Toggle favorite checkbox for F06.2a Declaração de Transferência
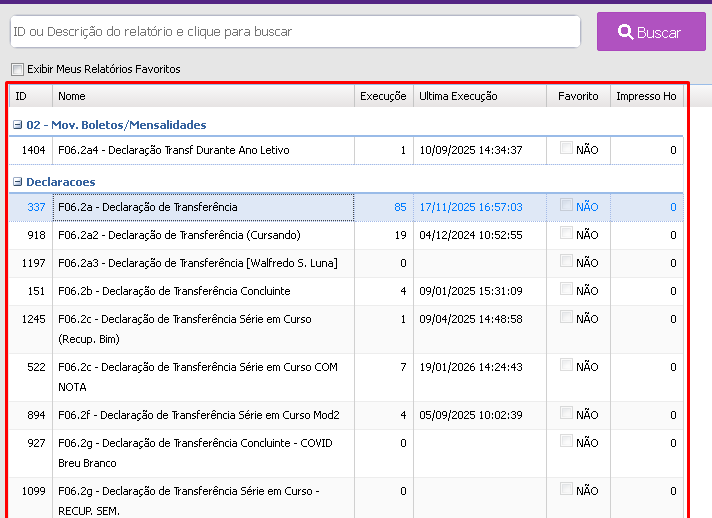The image size is (712, 518). click(567, 206)
